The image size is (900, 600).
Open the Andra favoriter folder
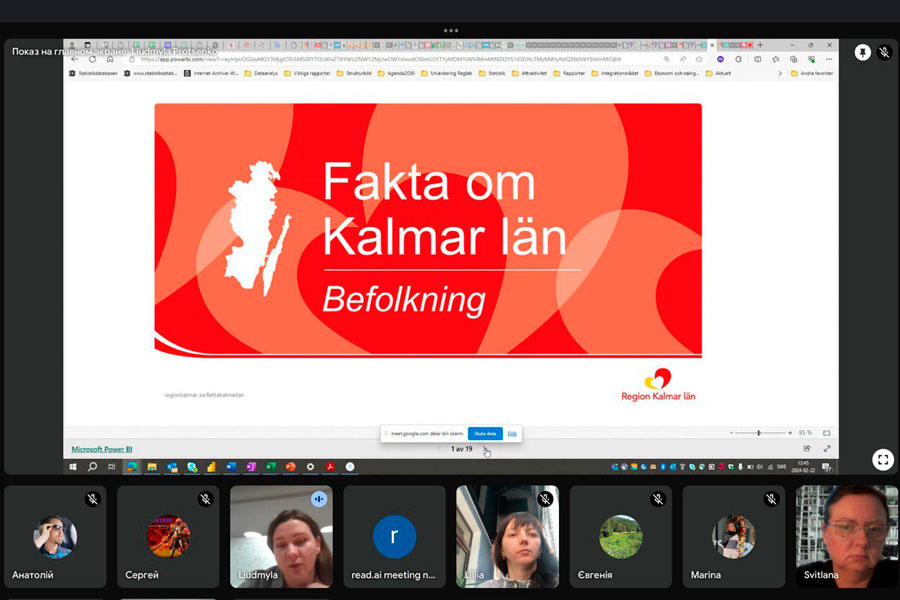coord(812,73)
